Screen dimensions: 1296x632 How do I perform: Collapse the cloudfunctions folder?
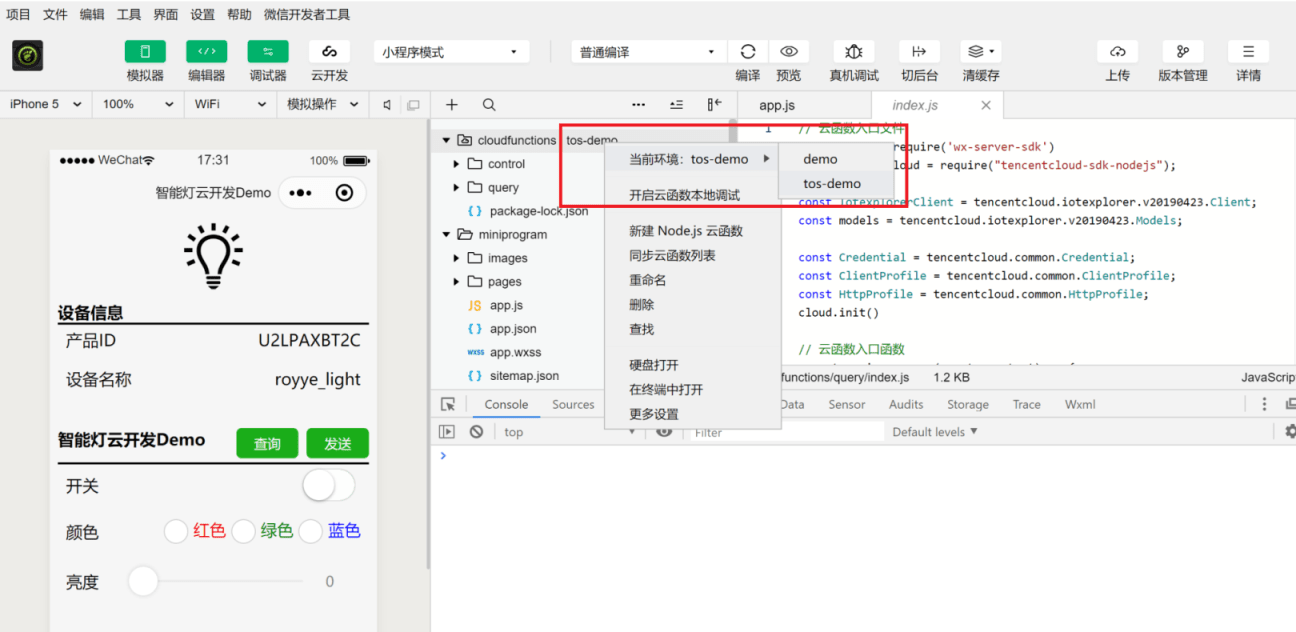click(447, 140)
